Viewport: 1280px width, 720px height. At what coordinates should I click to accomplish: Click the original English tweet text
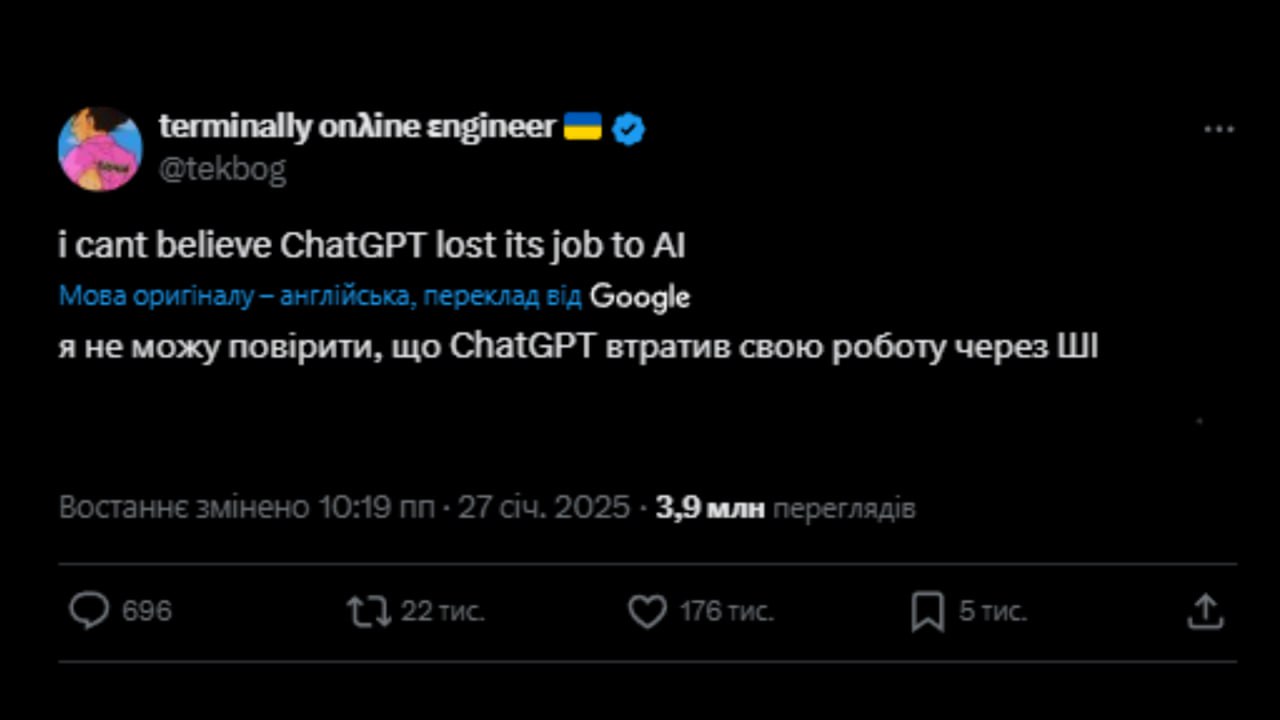[x=372, y=246]
